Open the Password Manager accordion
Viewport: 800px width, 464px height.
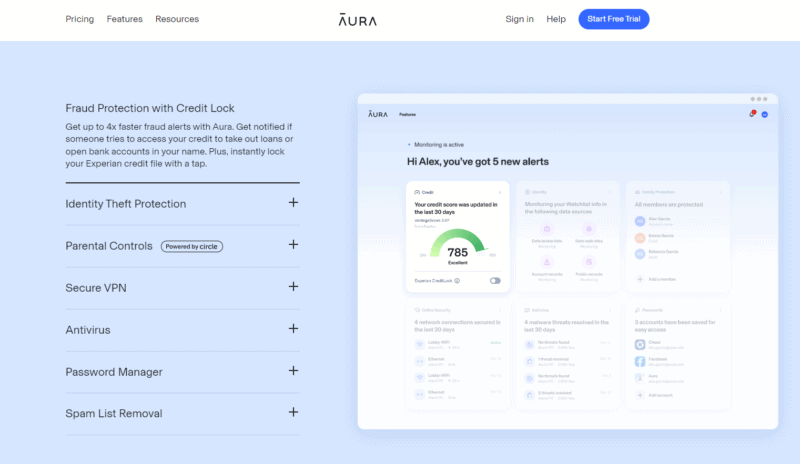click(293, 371)
